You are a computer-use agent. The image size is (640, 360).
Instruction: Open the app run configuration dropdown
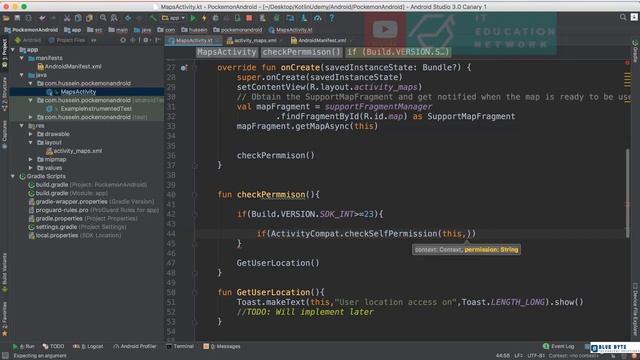click(x=173, y=18)
